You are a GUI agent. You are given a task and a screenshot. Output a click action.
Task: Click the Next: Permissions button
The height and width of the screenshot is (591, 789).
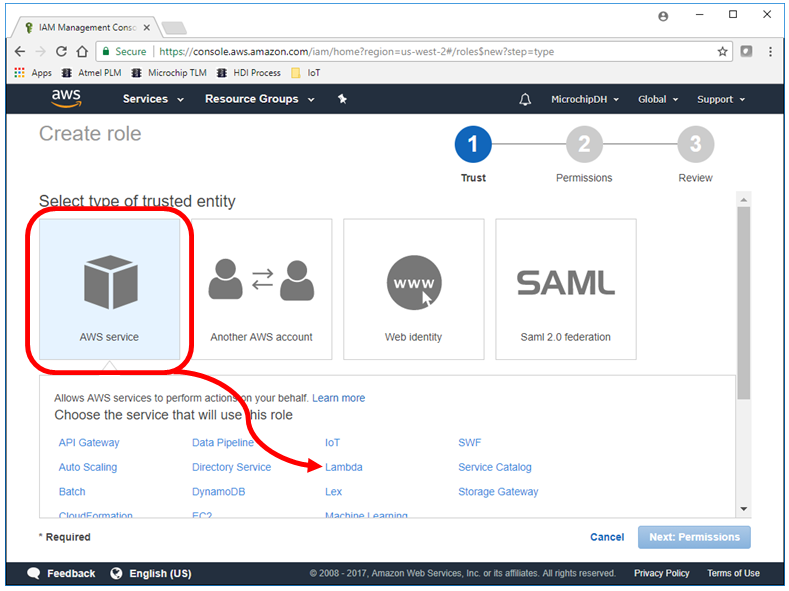tap(694, 537)
